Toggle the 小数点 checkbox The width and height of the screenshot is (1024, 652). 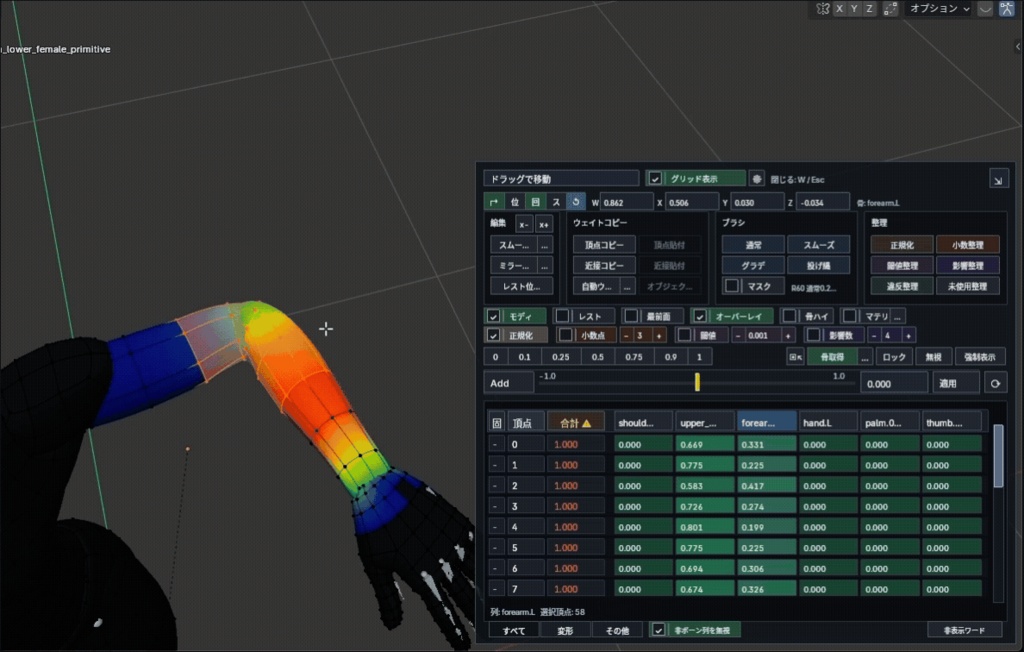[x=566, y=335]
